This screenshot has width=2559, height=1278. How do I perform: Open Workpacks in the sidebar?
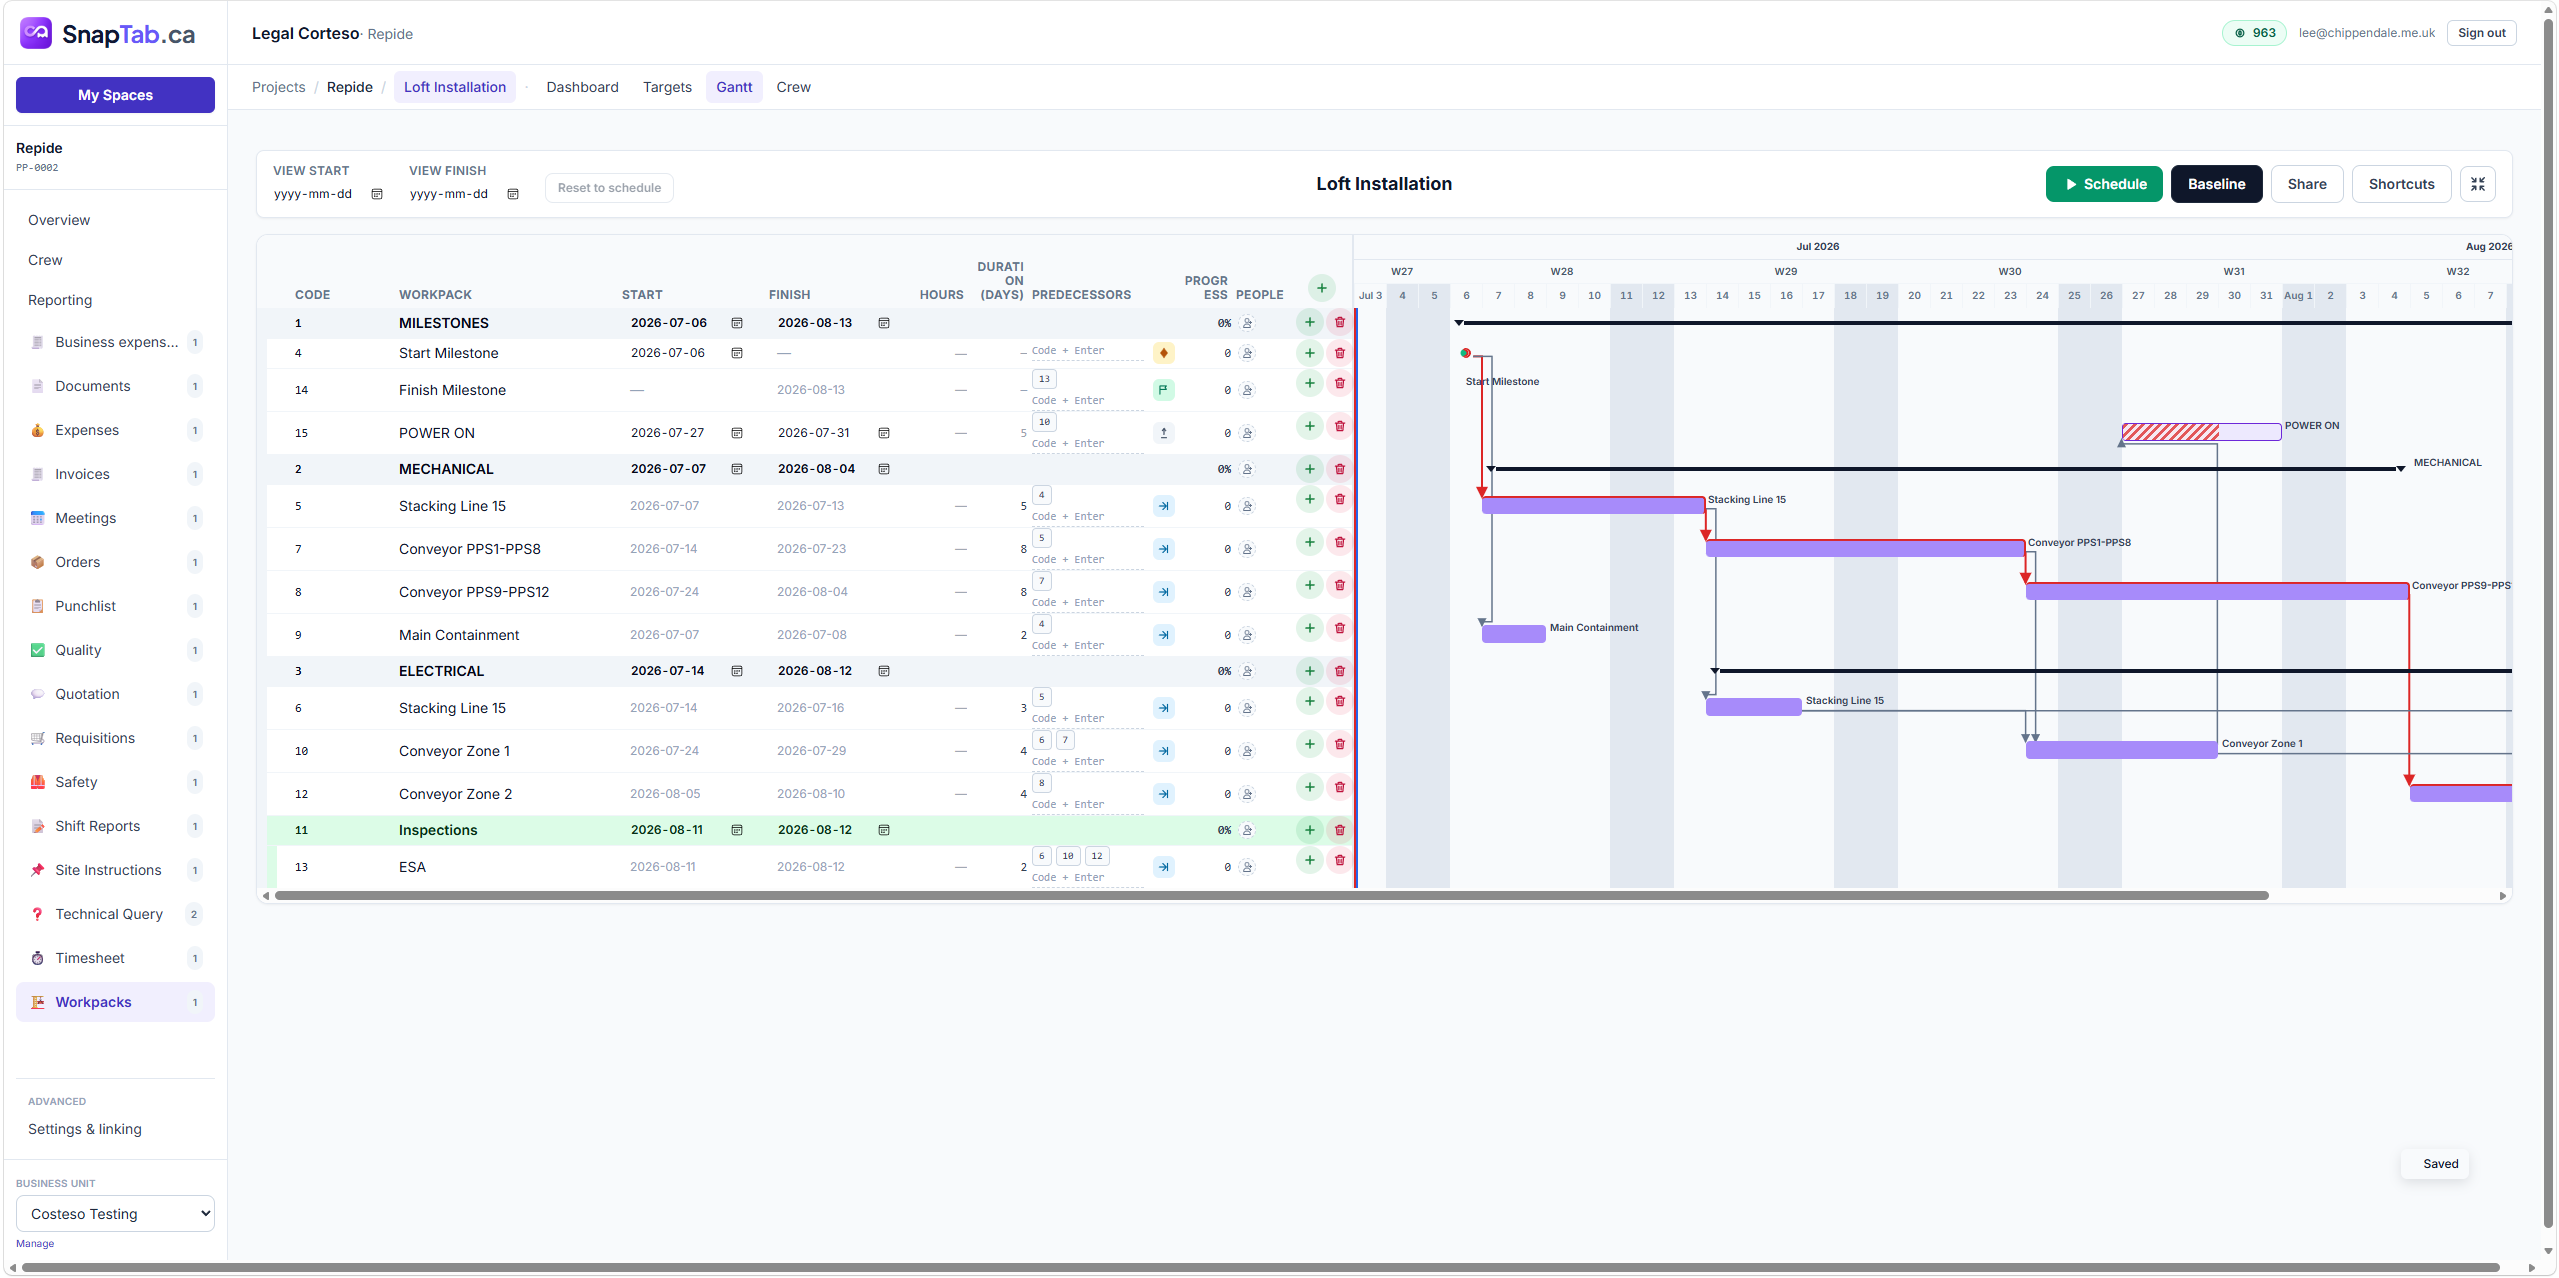[115, 1002]
